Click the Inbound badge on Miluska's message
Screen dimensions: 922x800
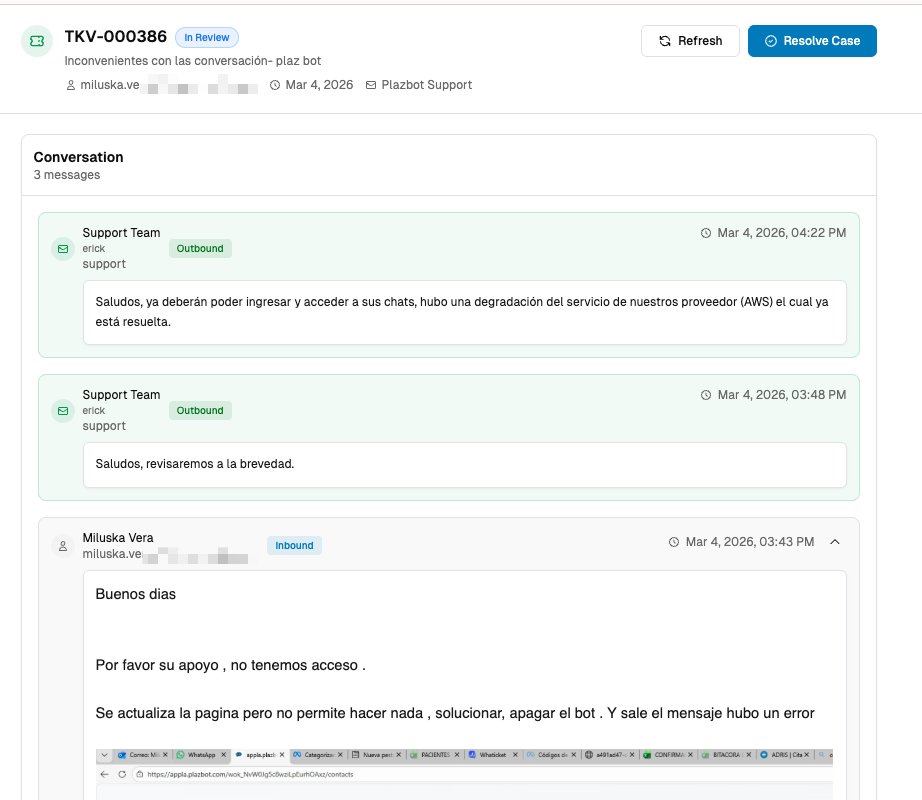click(294, 545)
